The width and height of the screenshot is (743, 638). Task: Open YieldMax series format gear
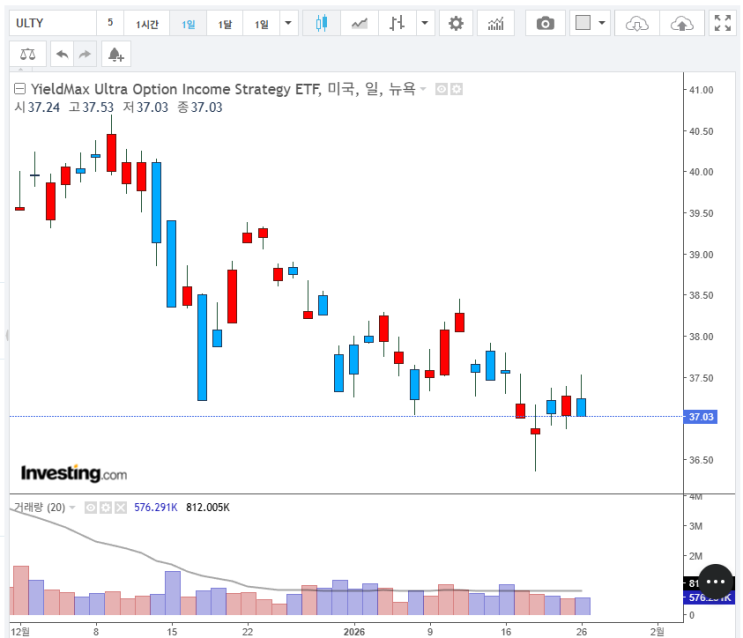click(456, 89)
